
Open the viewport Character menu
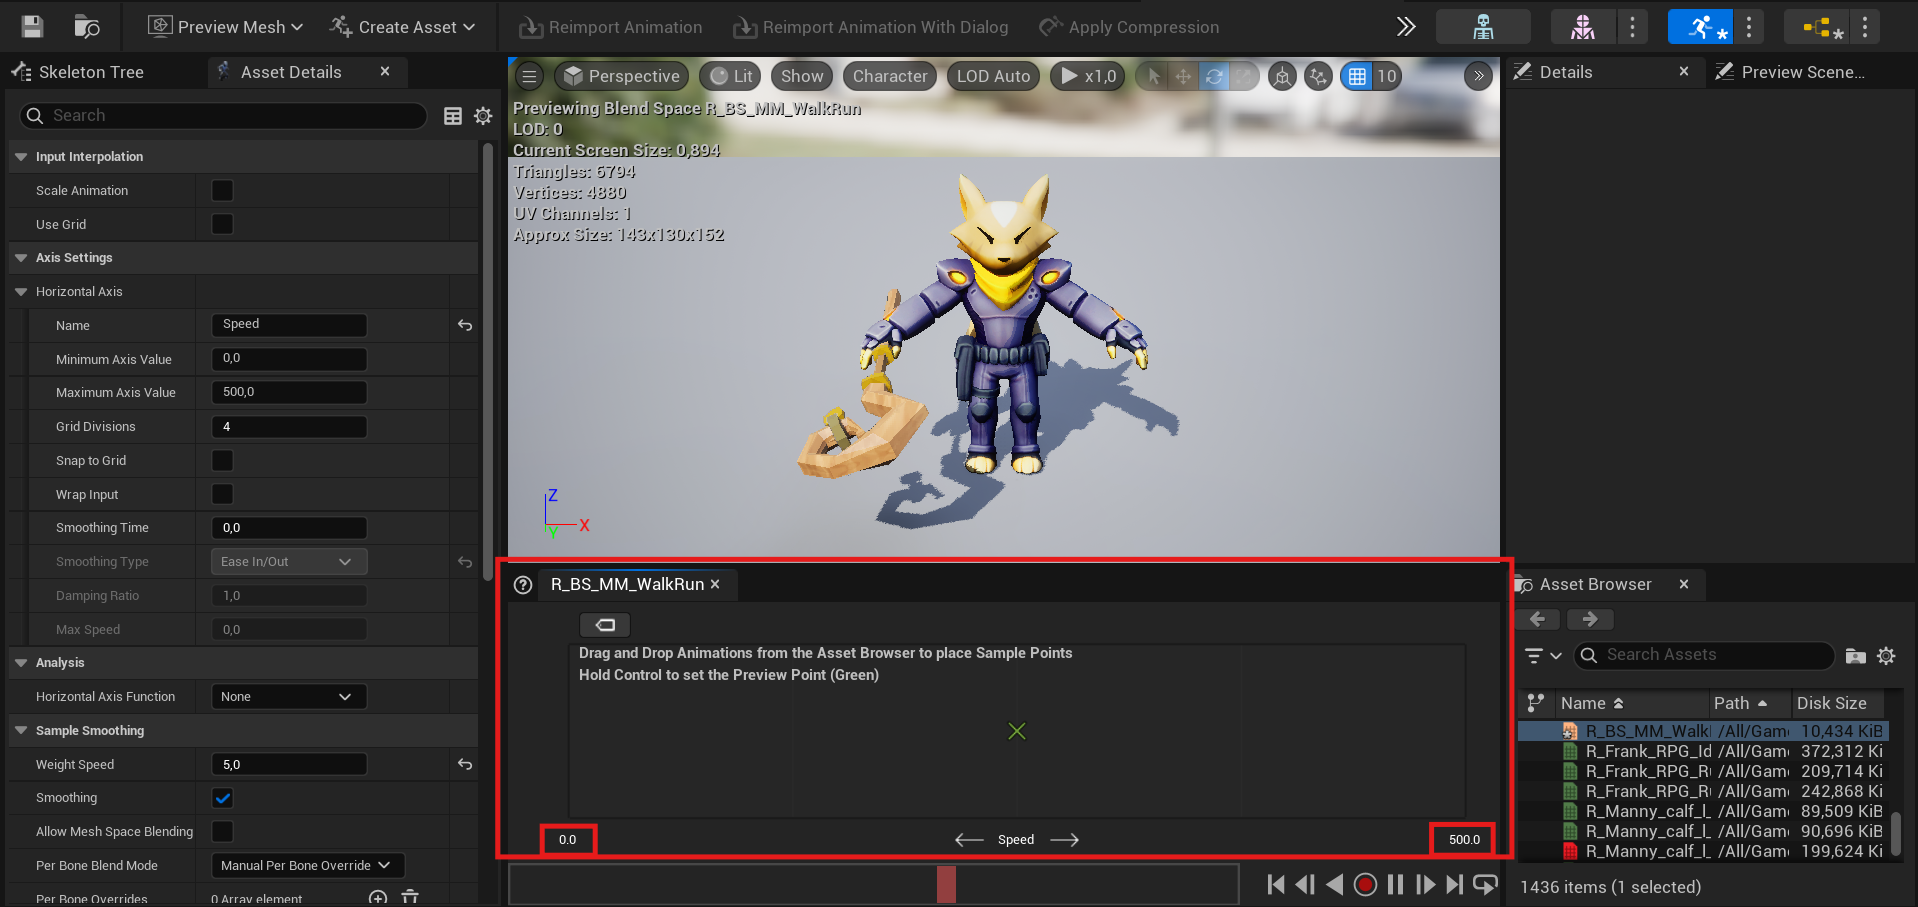[x=890, y=76]
